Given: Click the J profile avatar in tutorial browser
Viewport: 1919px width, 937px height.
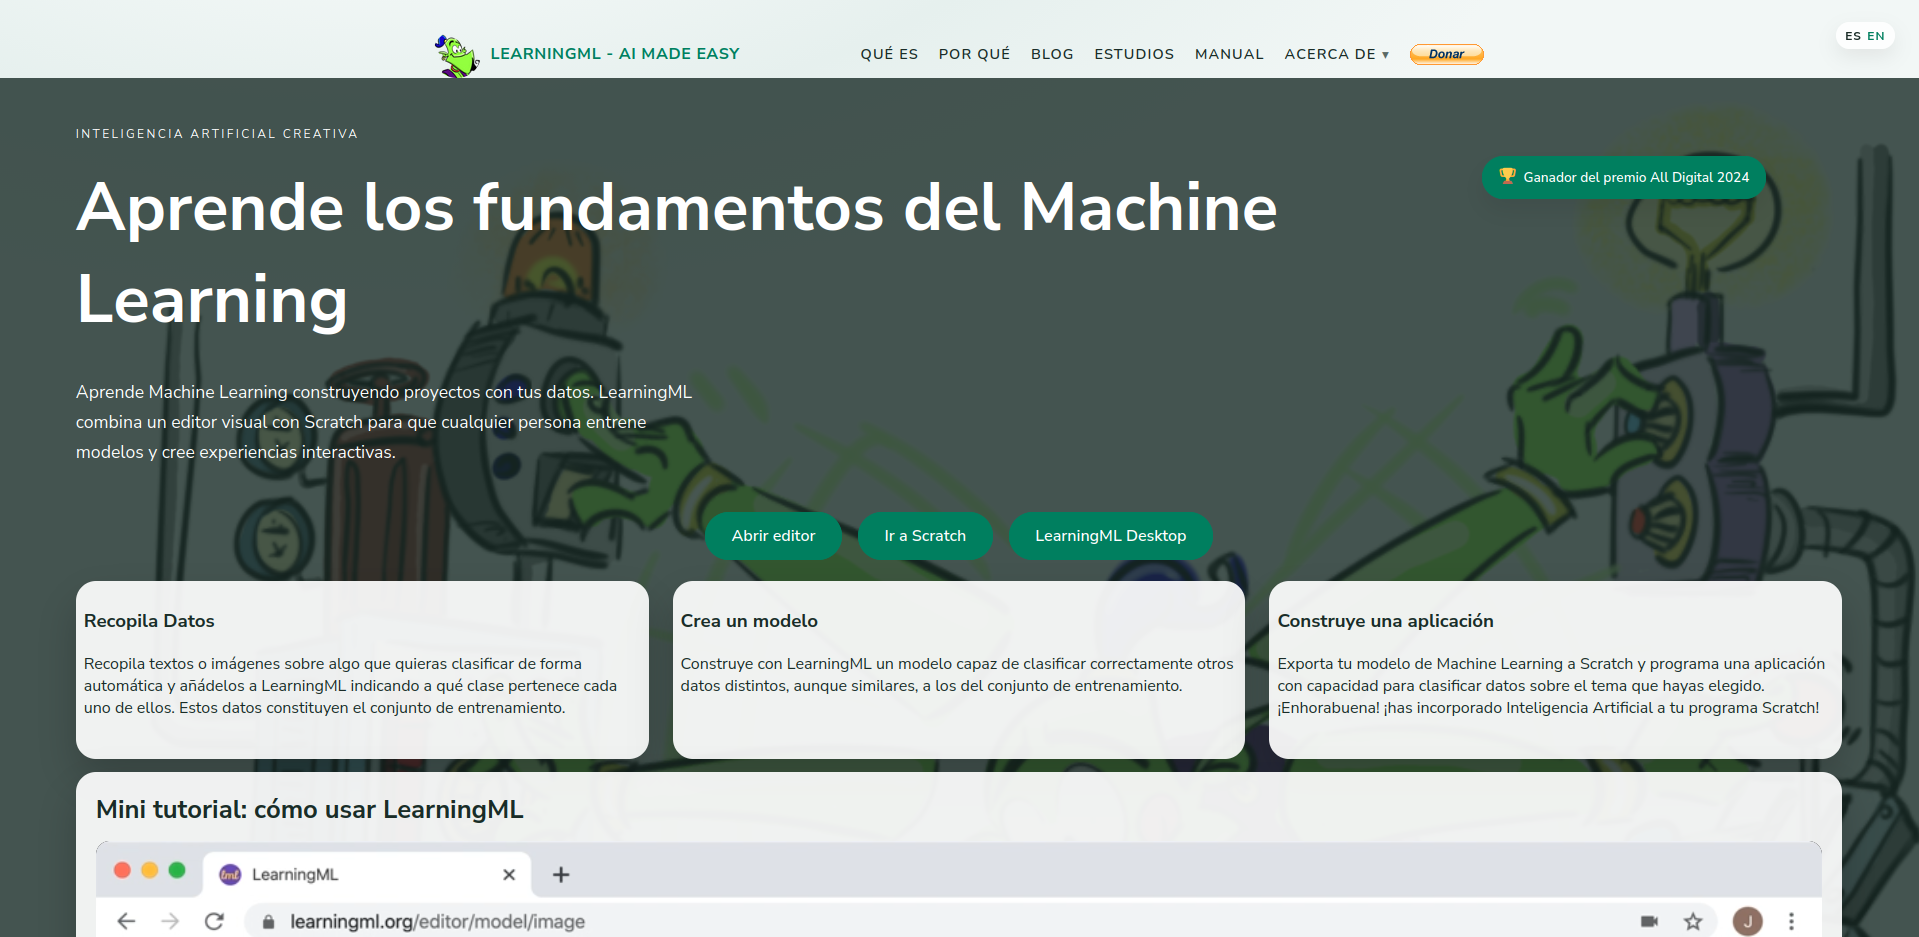Looking at the screenshot, I should [x=1747, y=921].
